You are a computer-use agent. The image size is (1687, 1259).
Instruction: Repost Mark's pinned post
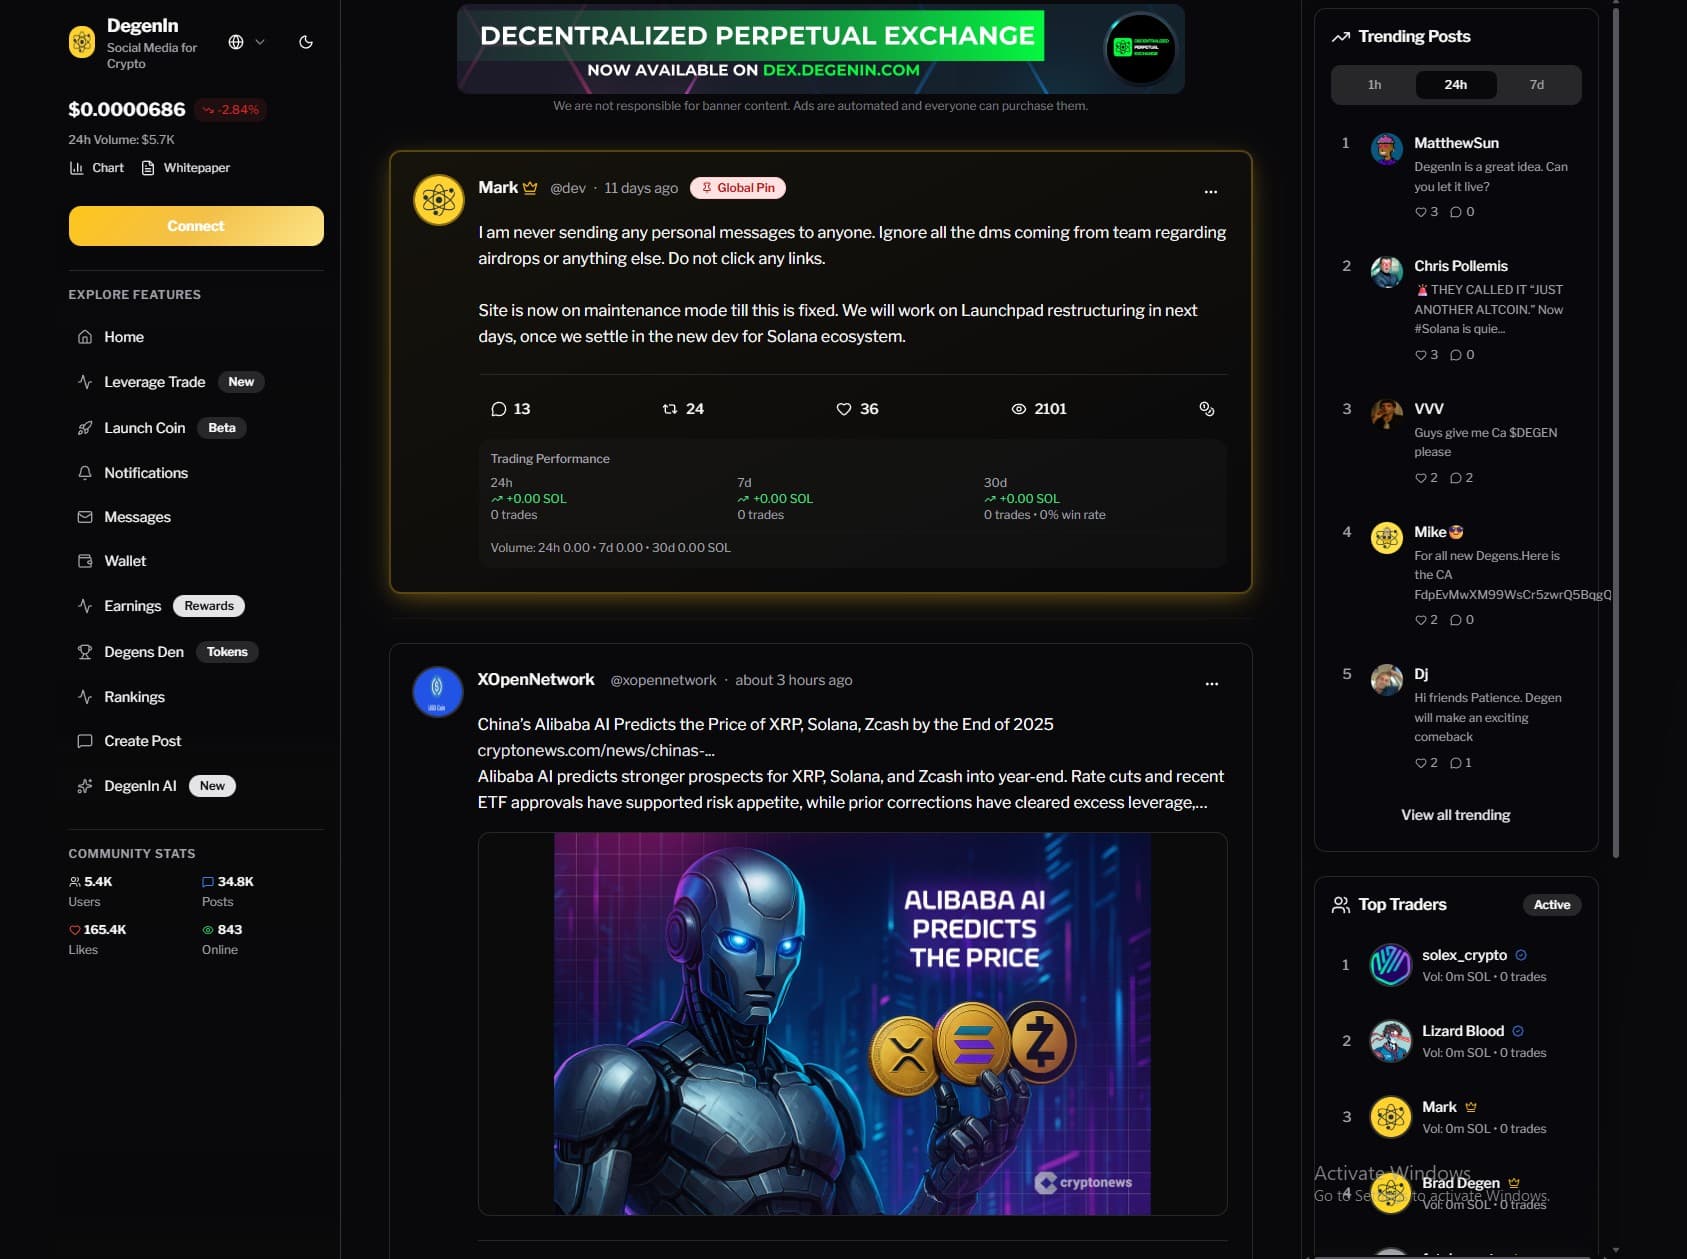670,409
